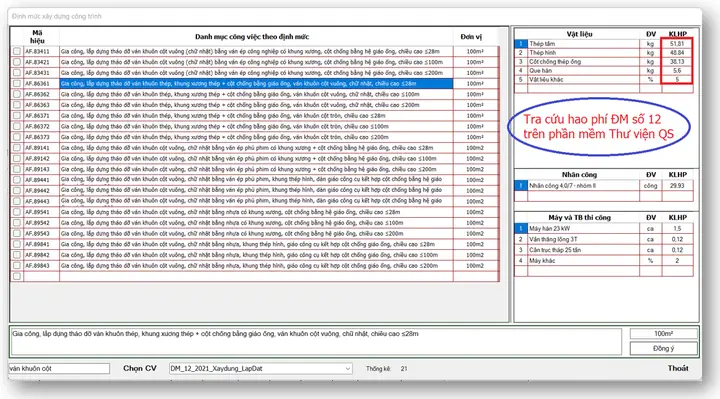This screenshot has height=399, width=720.
Task: Select the Thép hình material row
Action: click(x=603, y=53)
